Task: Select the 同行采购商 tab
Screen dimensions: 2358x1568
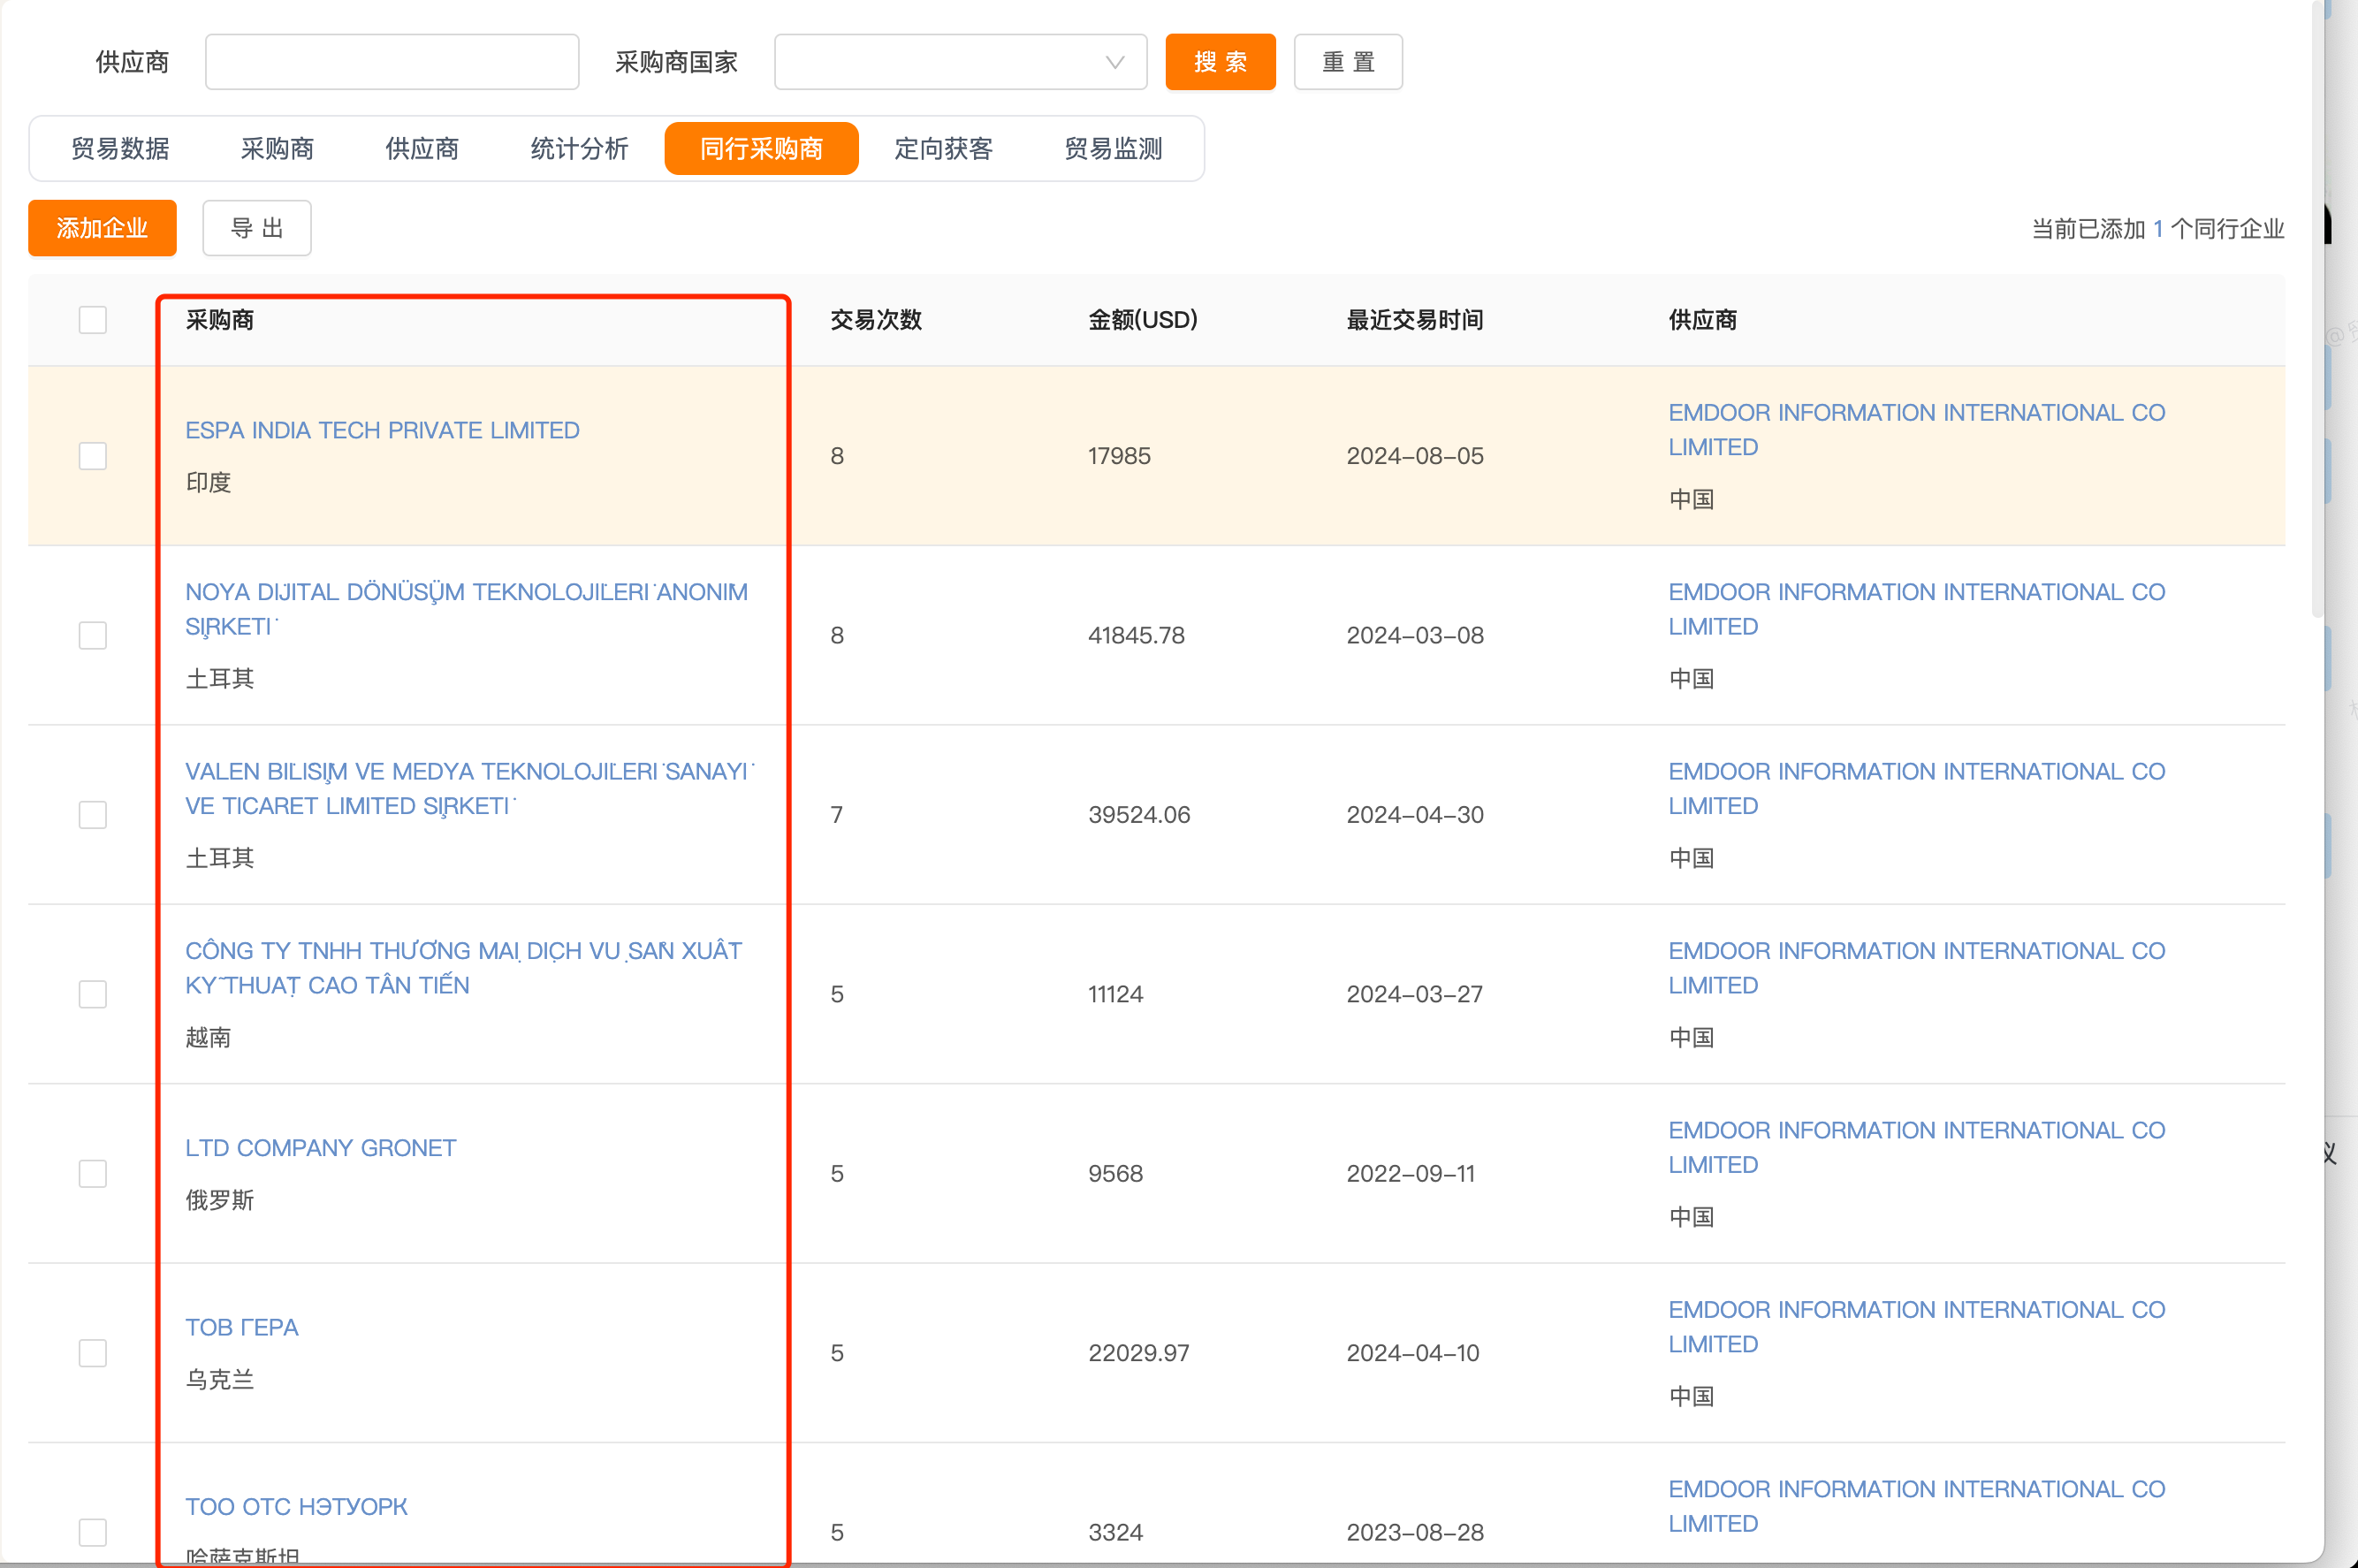Action: click(x=761, y=149)
